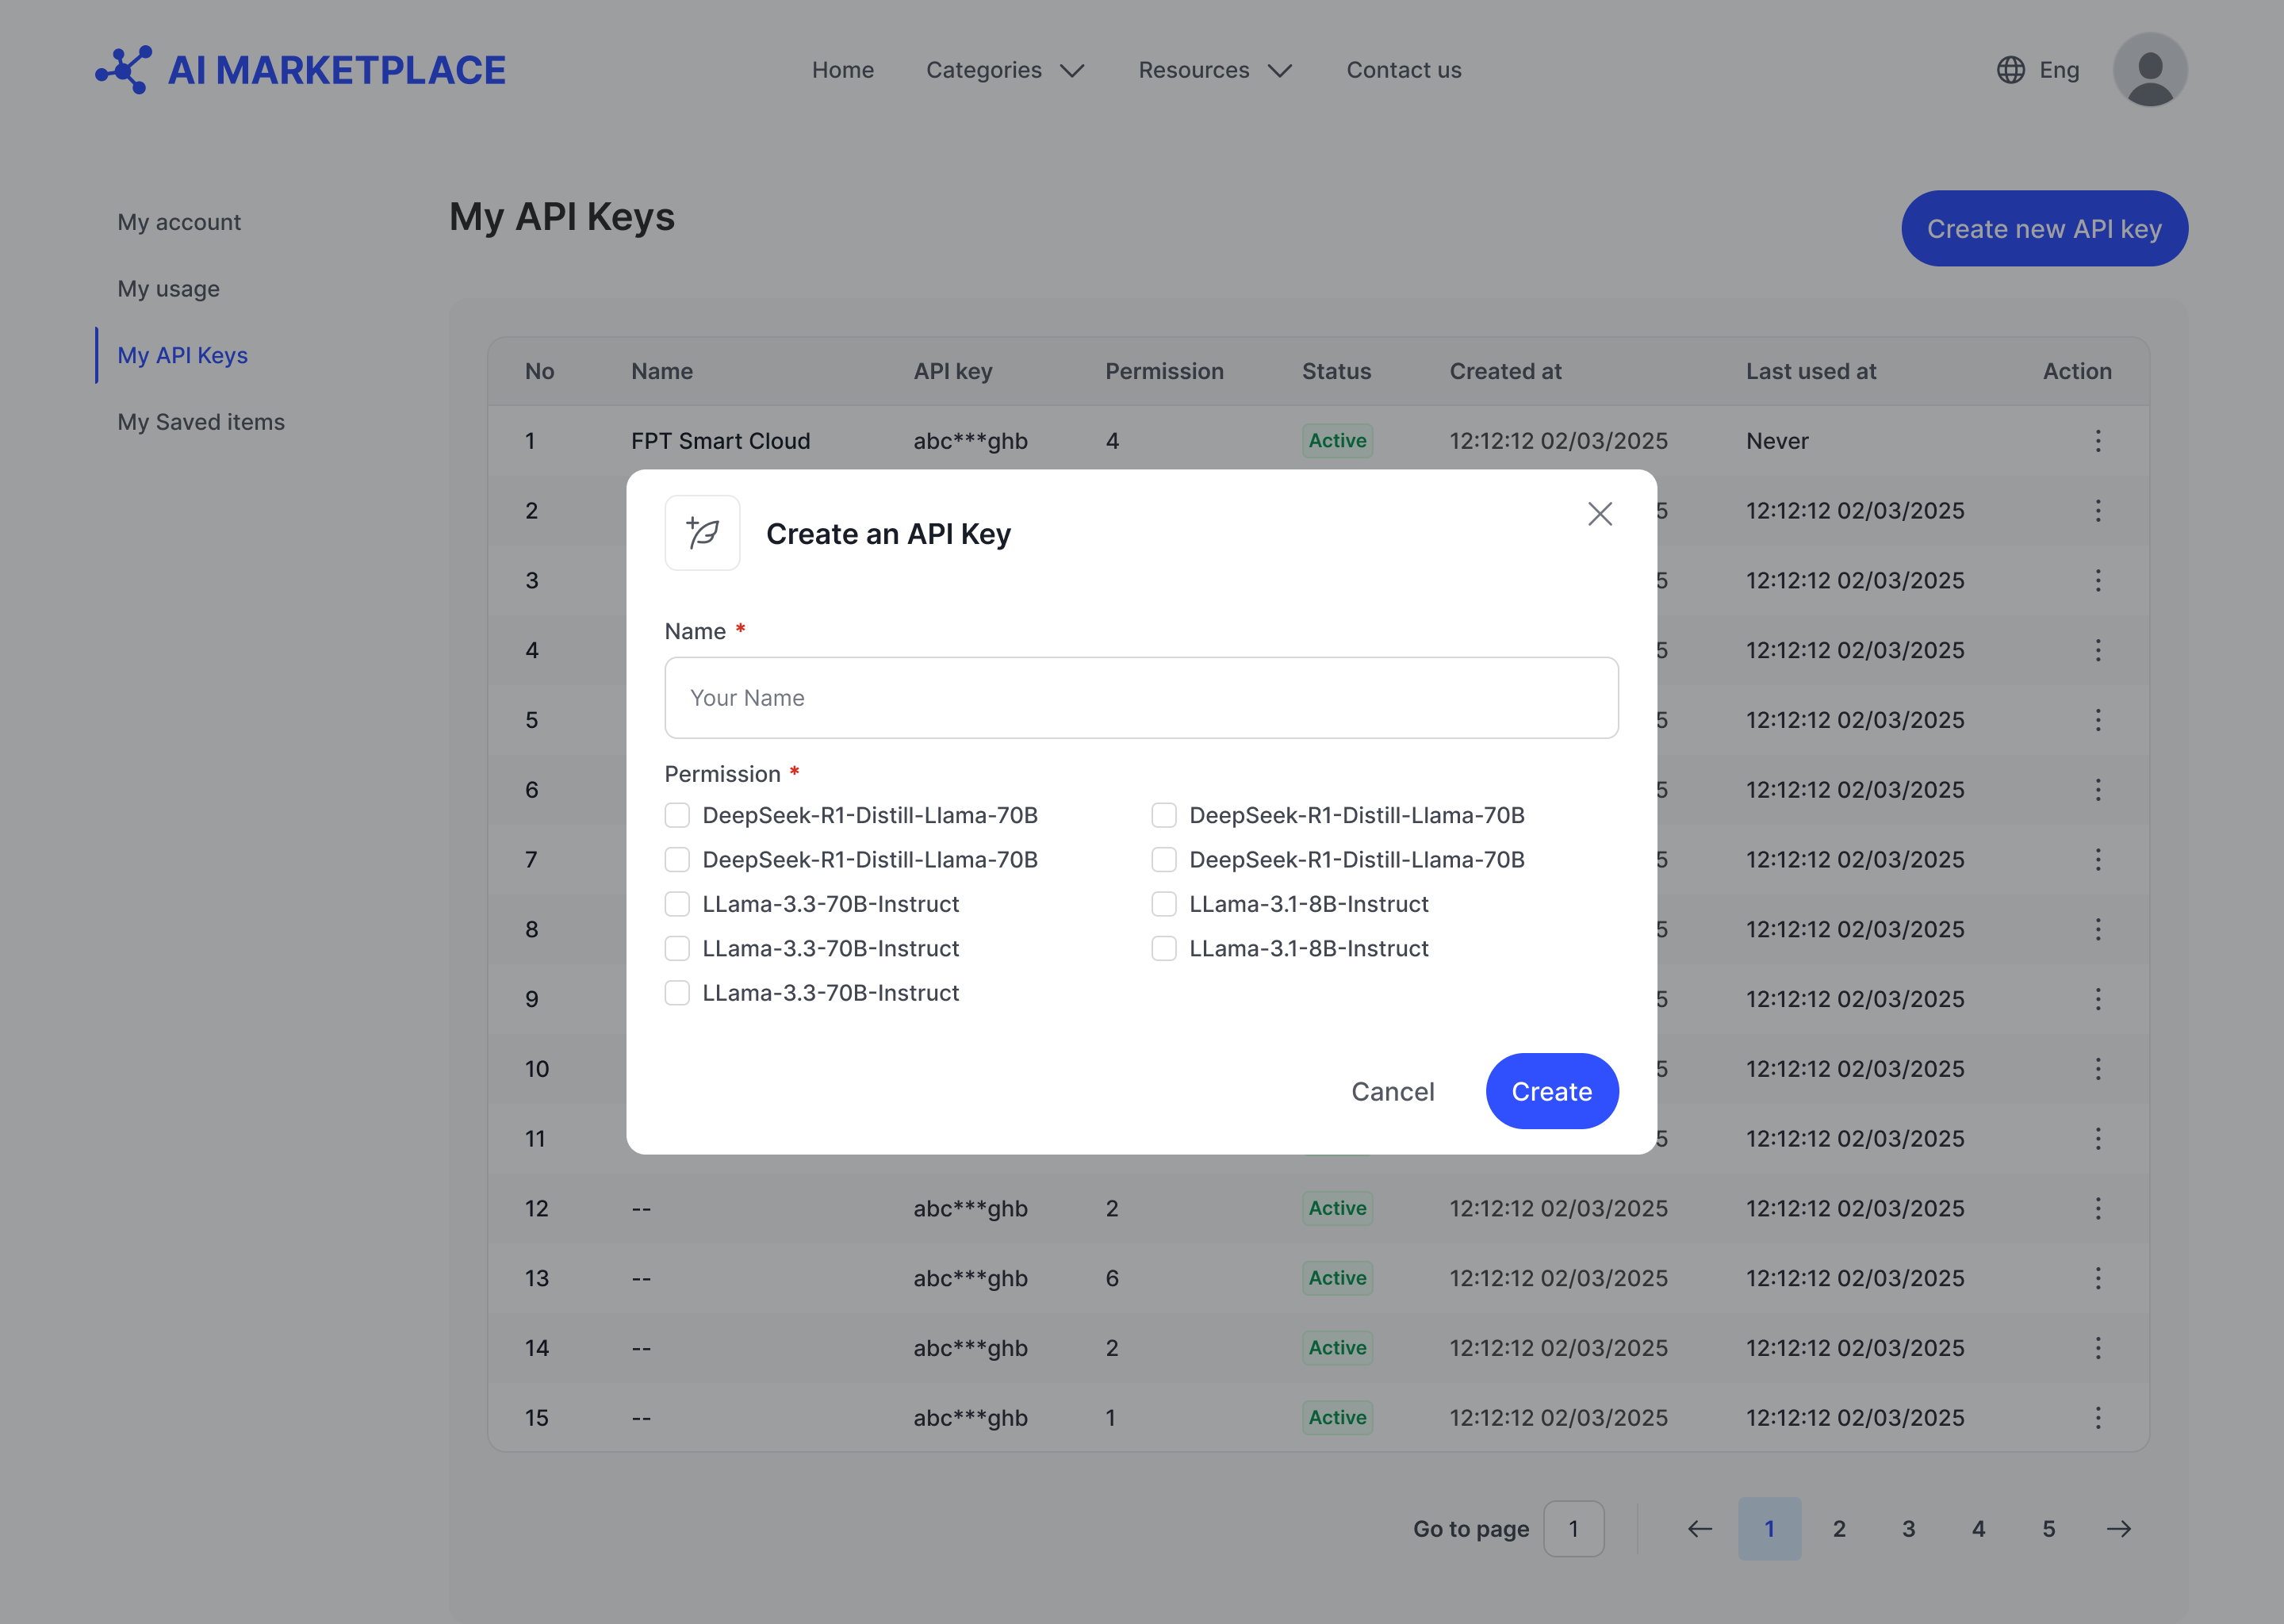Select My Saved items in the sidebar
This screenshot has height=1624, width=2284.
[x=201, y=422]
